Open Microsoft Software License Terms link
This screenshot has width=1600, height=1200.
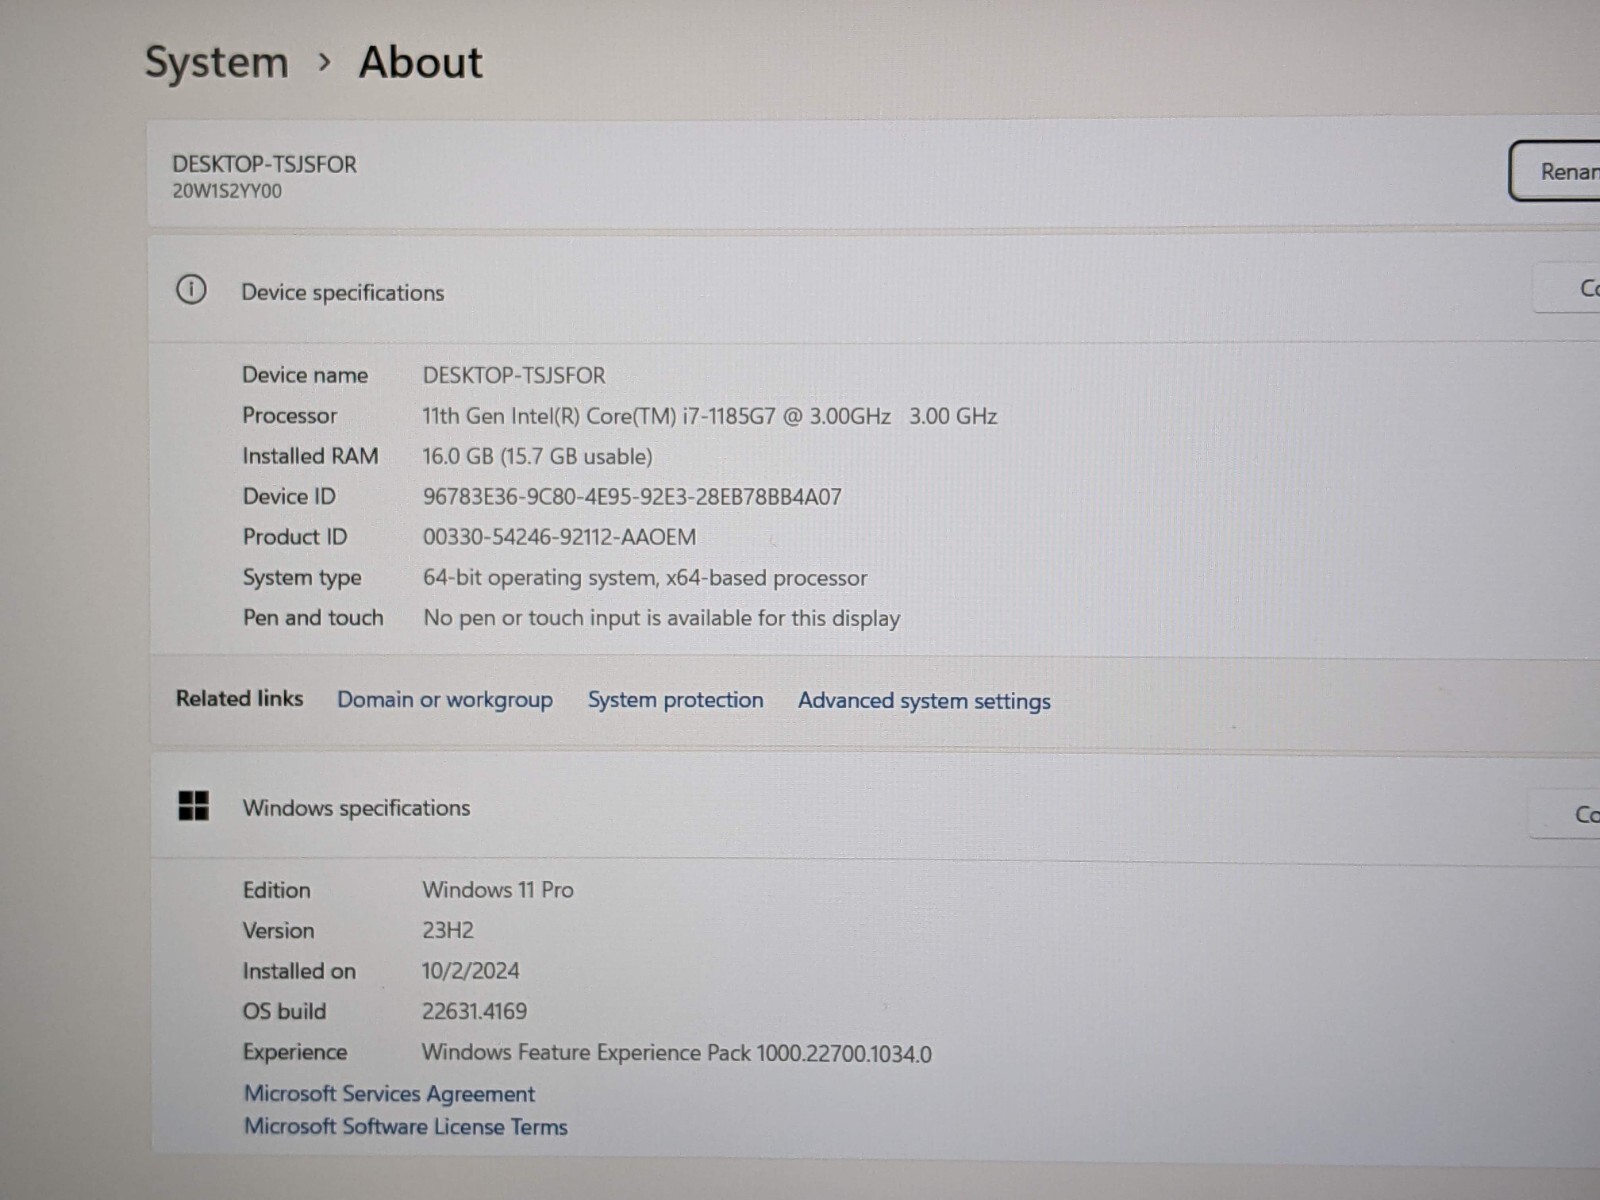point(405,1126)
